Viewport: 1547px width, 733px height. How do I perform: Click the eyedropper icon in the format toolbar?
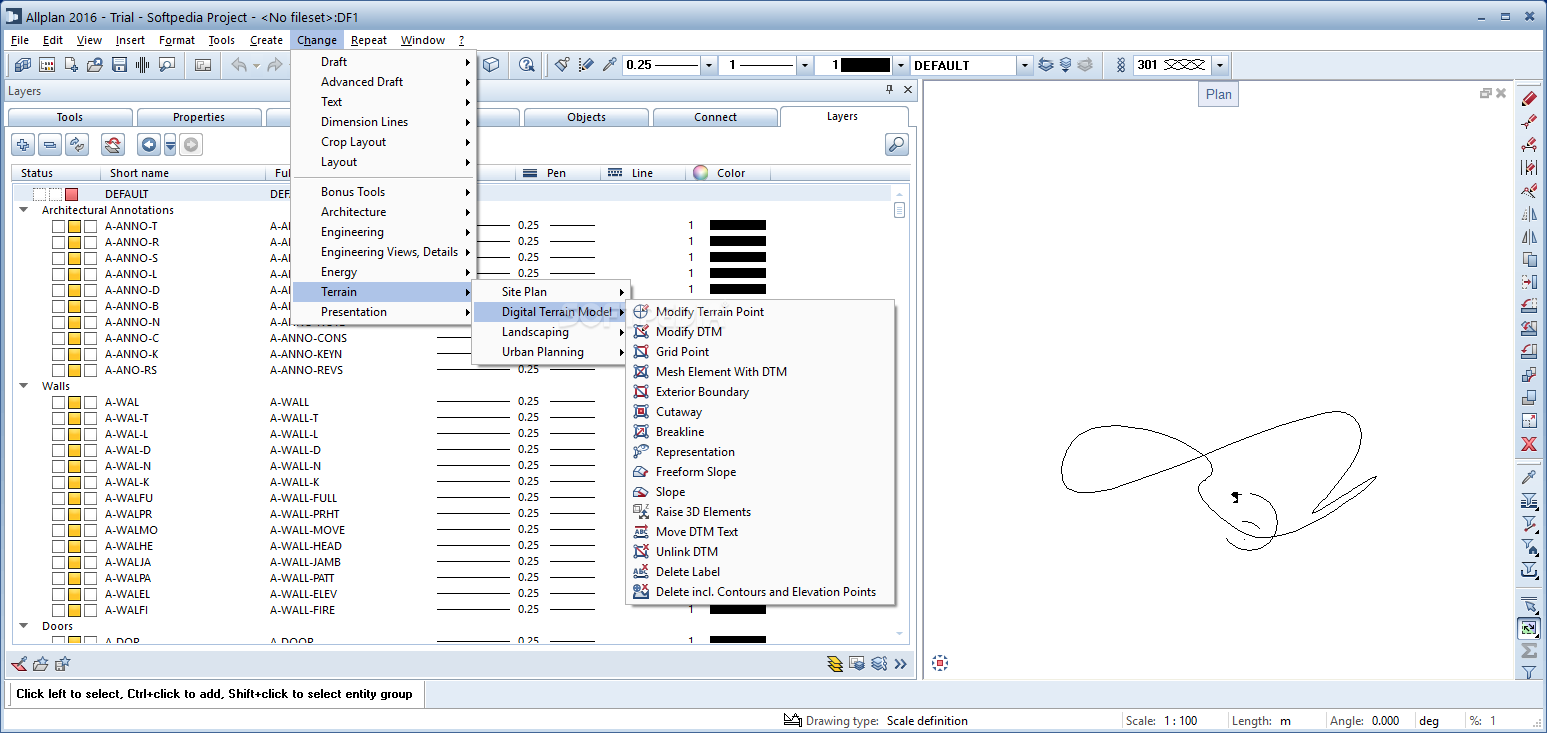coord(609,65)
